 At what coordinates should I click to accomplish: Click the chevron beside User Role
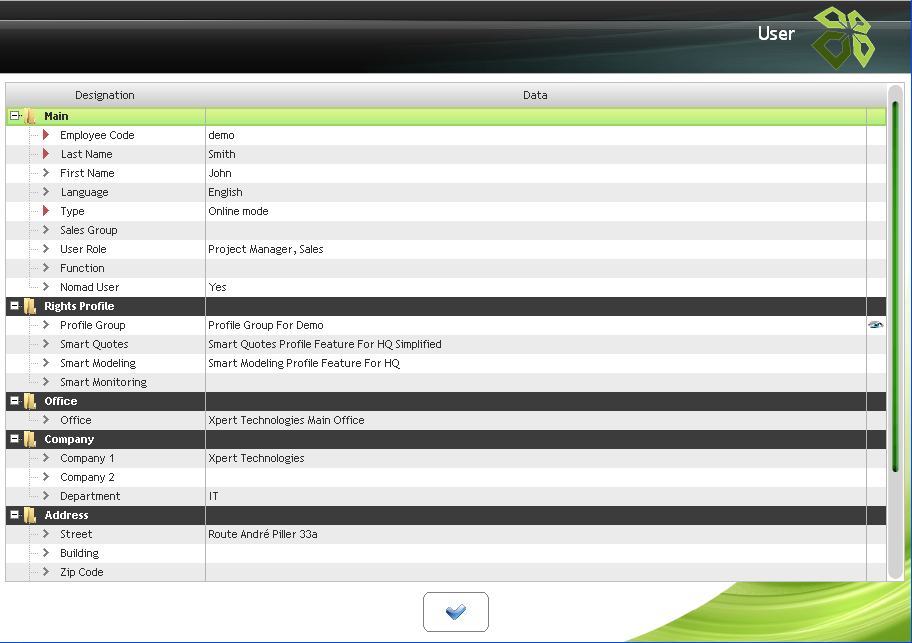pyautogui.click(x=45, y=249)
